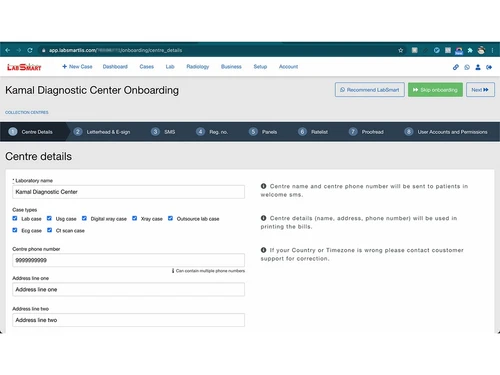
Task: Click the LabSmart logo
Action: tap(24, 67)
